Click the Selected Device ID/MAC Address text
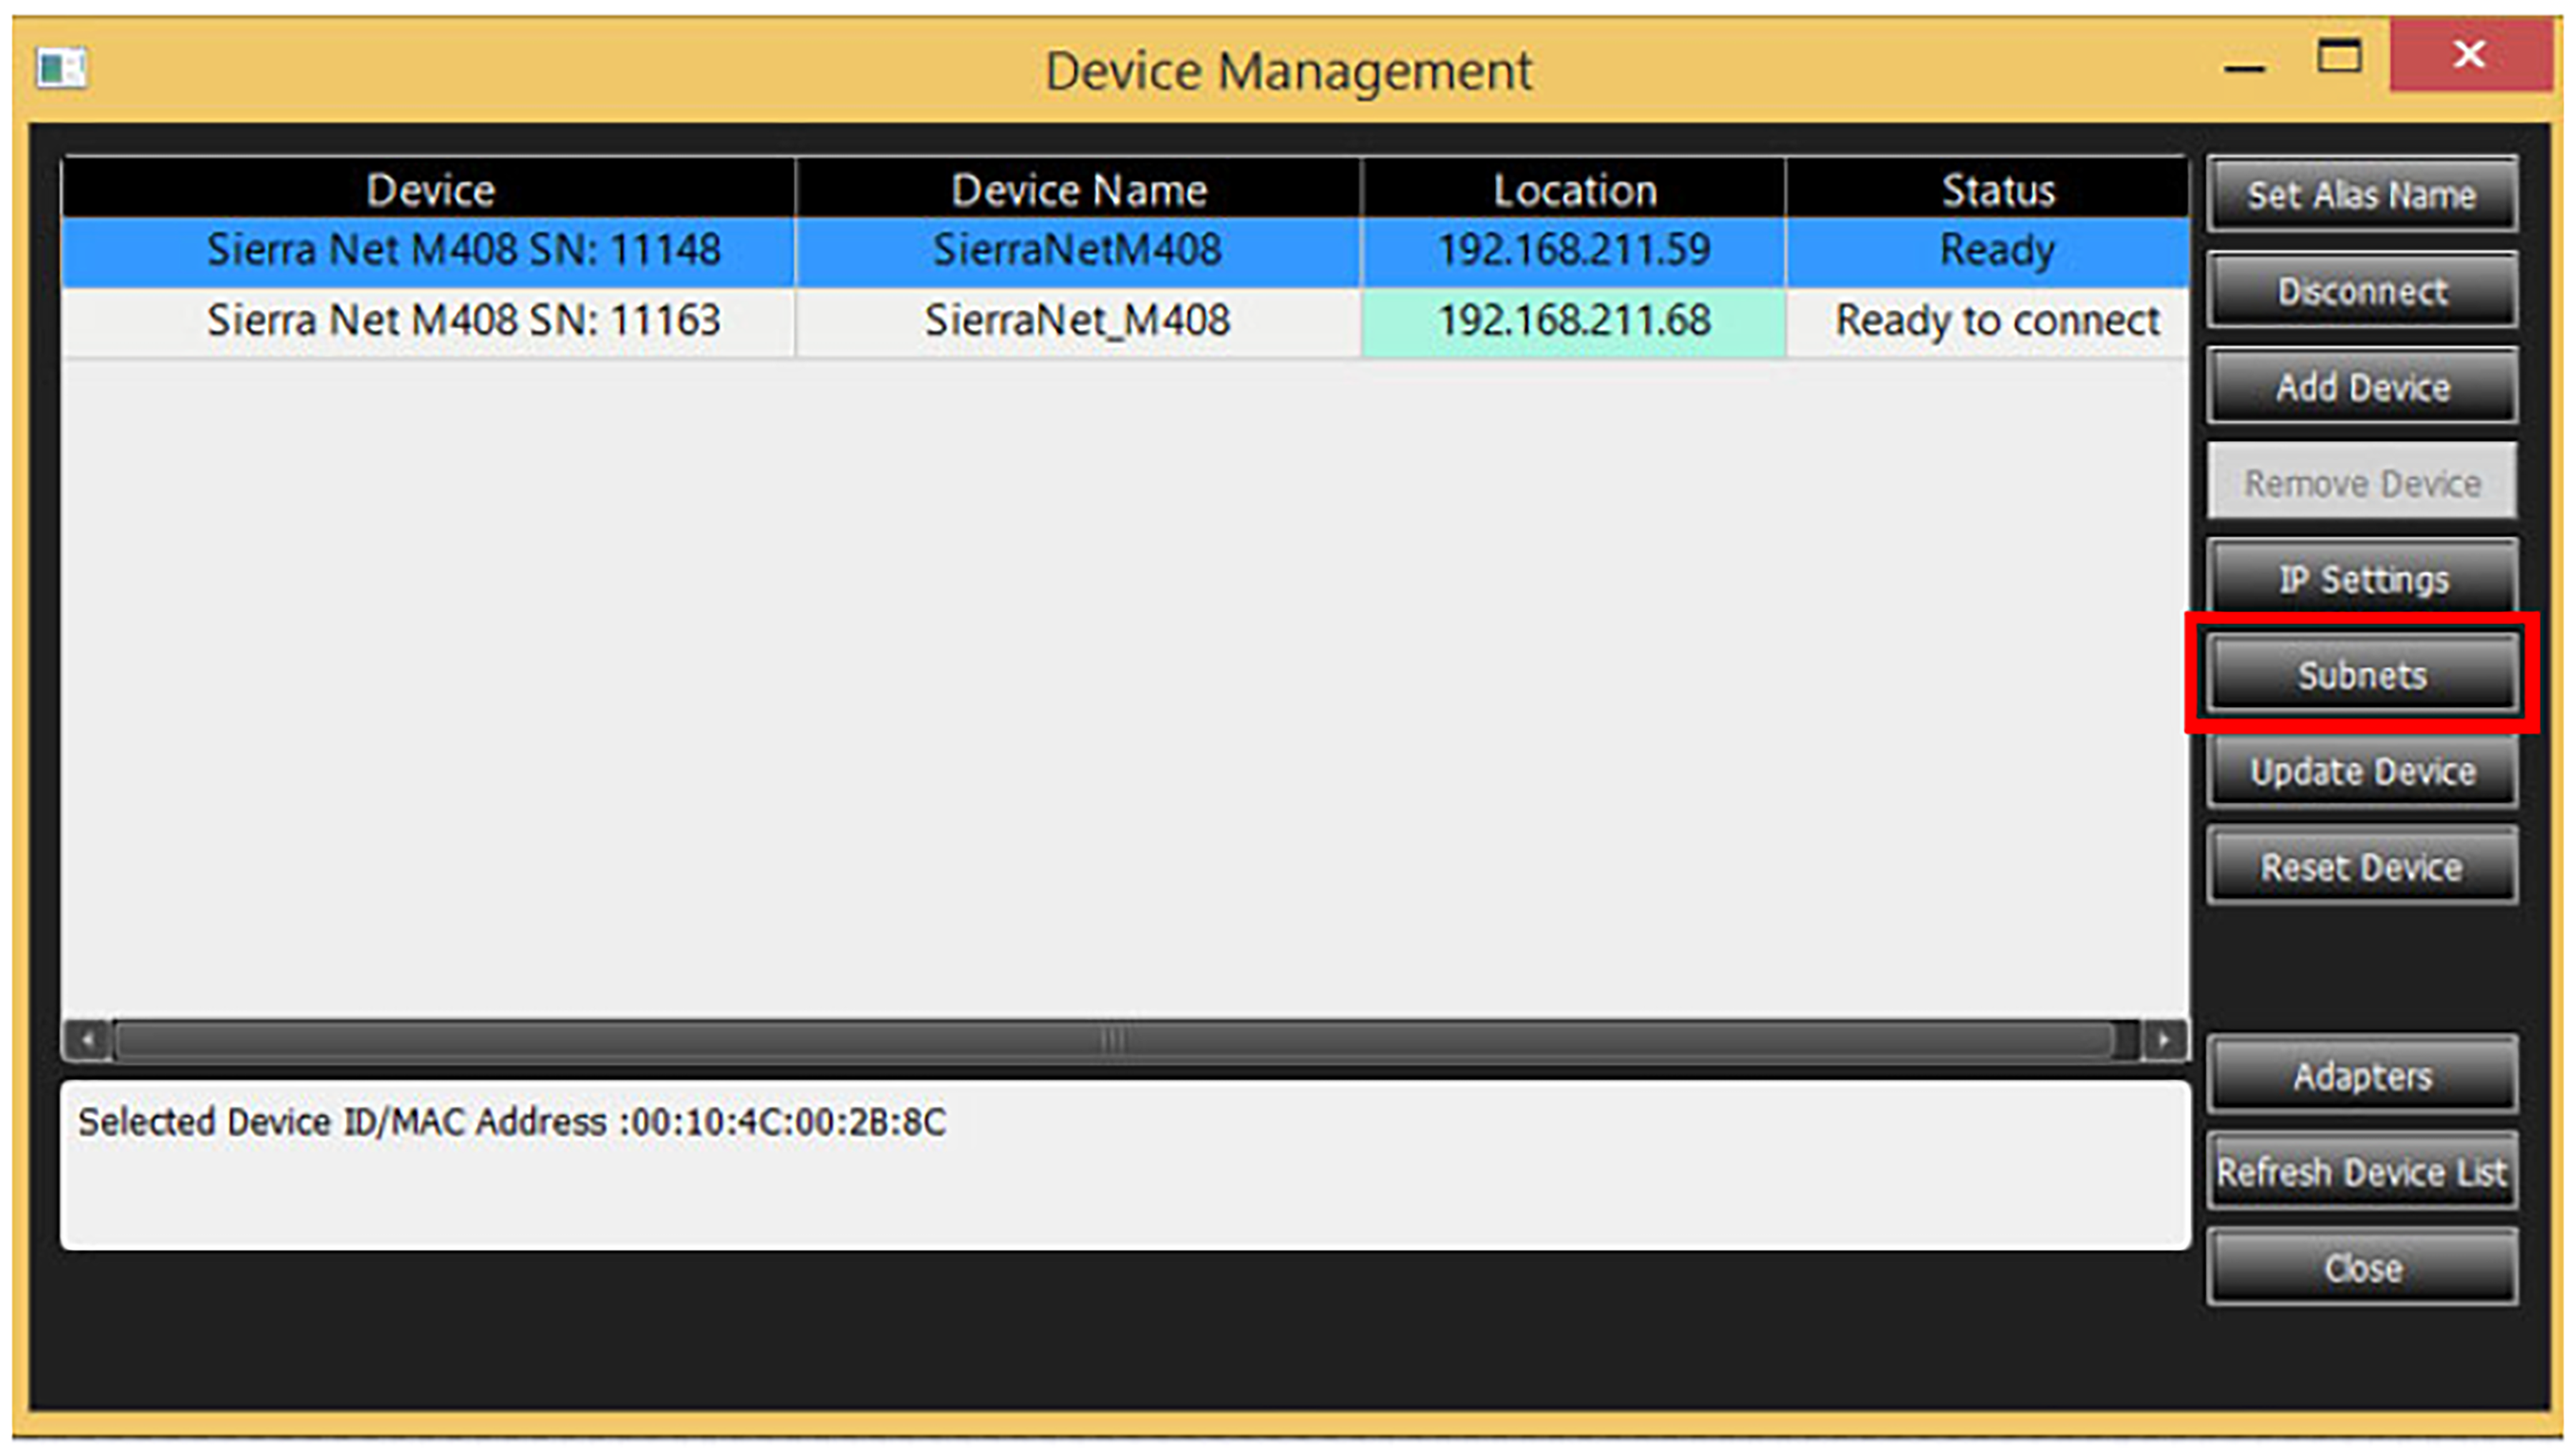Screen dimensions: 2576x1453 tap(511, 1122)
